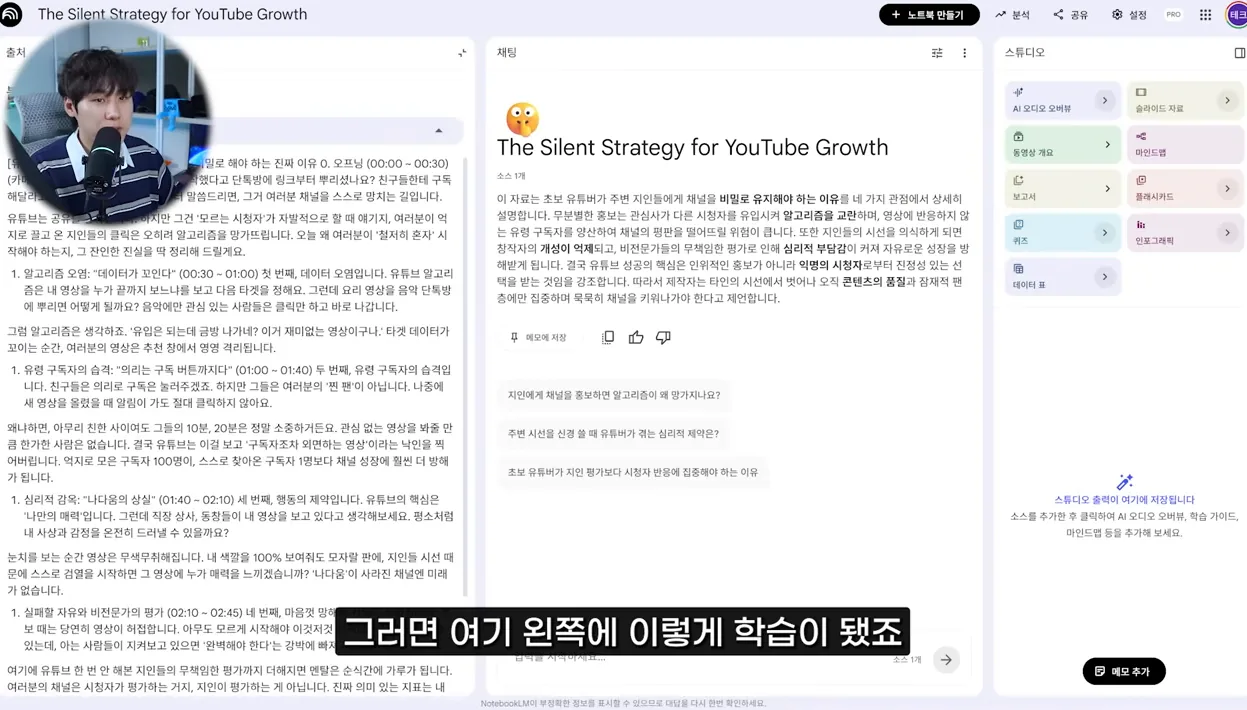Copy the summary with copy icon
The image size is (1247, 710).
click(x=608, y=338)
